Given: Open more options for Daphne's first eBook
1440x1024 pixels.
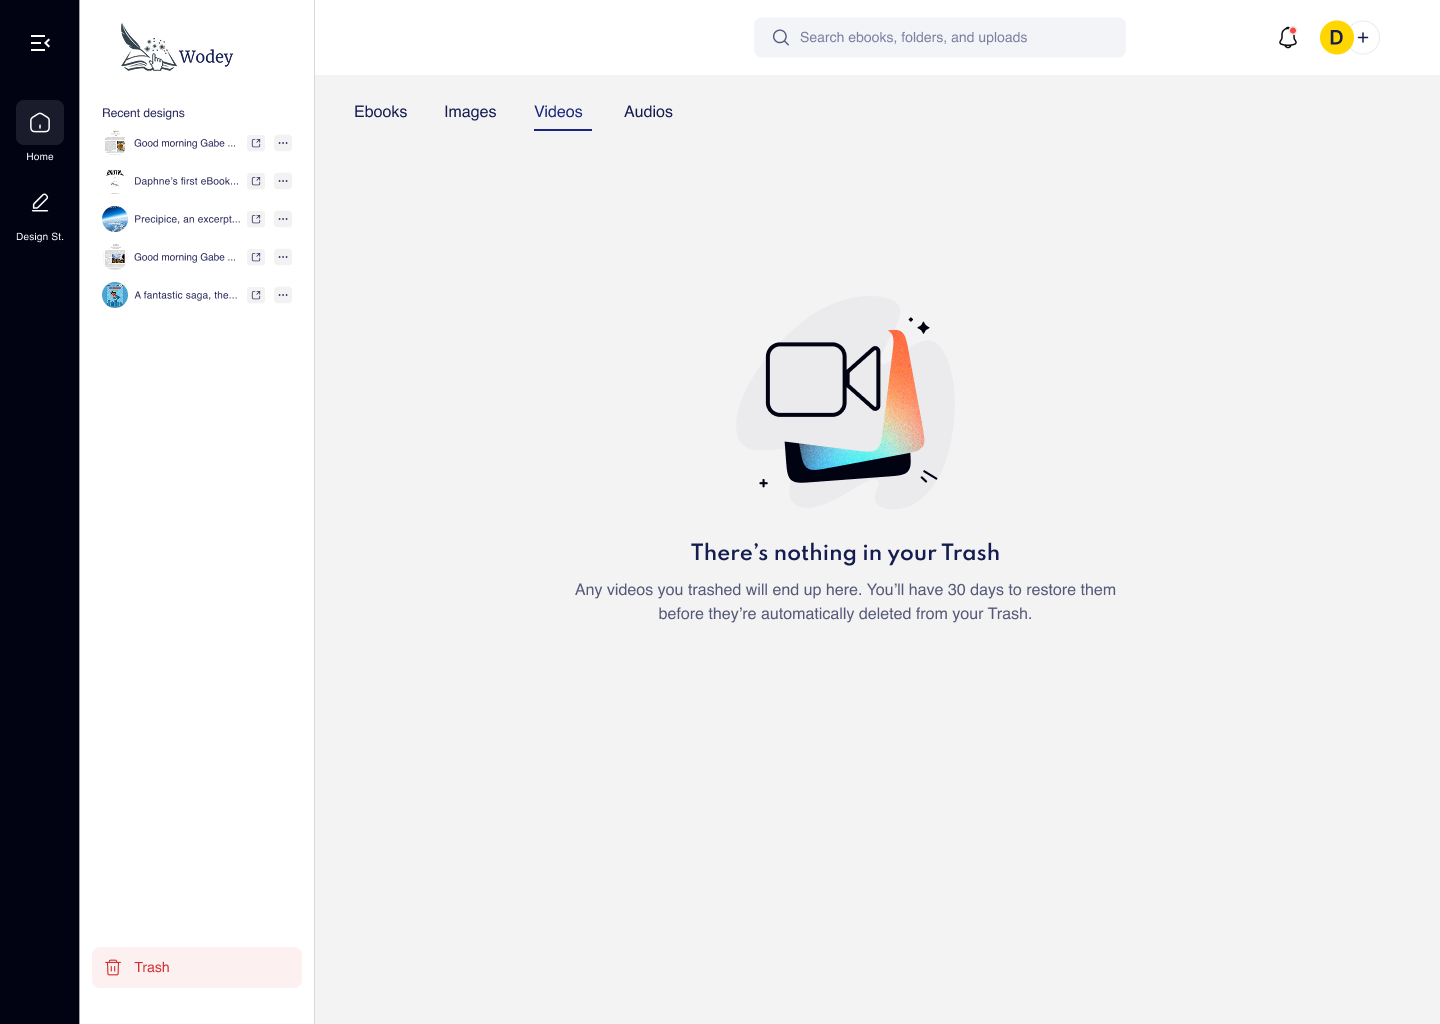Looking at the screenshot, I should tap(283, 181).
